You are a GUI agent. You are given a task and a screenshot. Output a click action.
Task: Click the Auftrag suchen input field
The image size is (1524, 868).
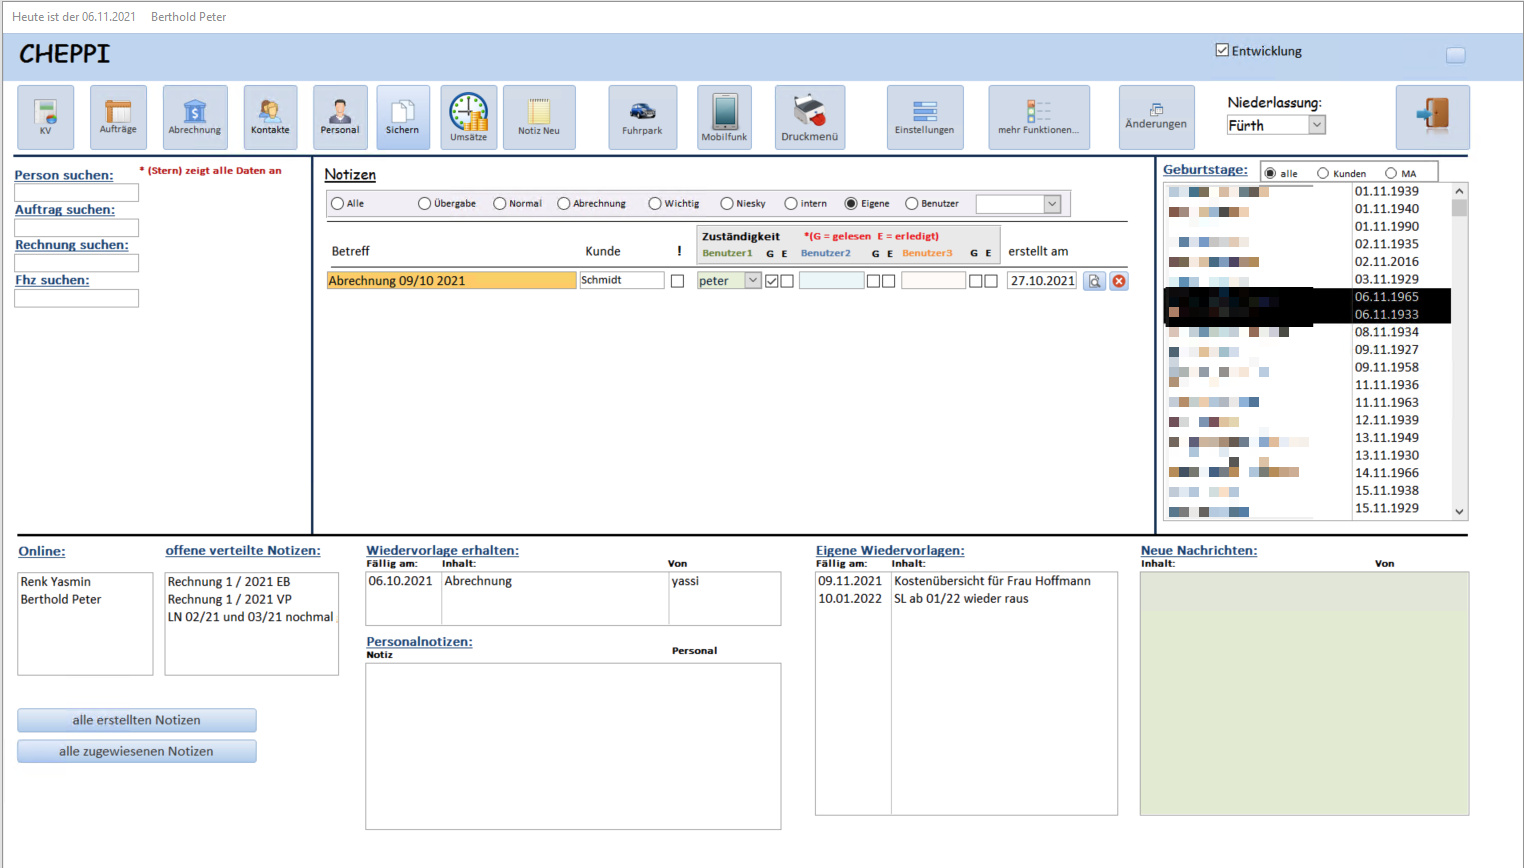coord(76,227)
